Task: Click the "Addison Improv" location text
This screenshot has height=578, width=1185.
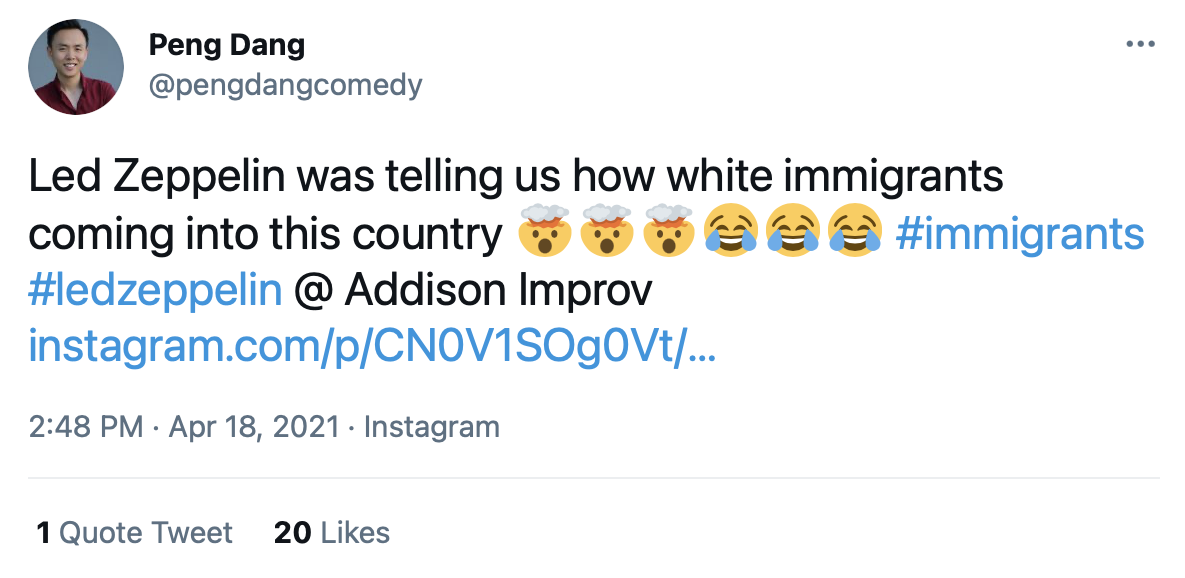Action: tap(498, 291)
